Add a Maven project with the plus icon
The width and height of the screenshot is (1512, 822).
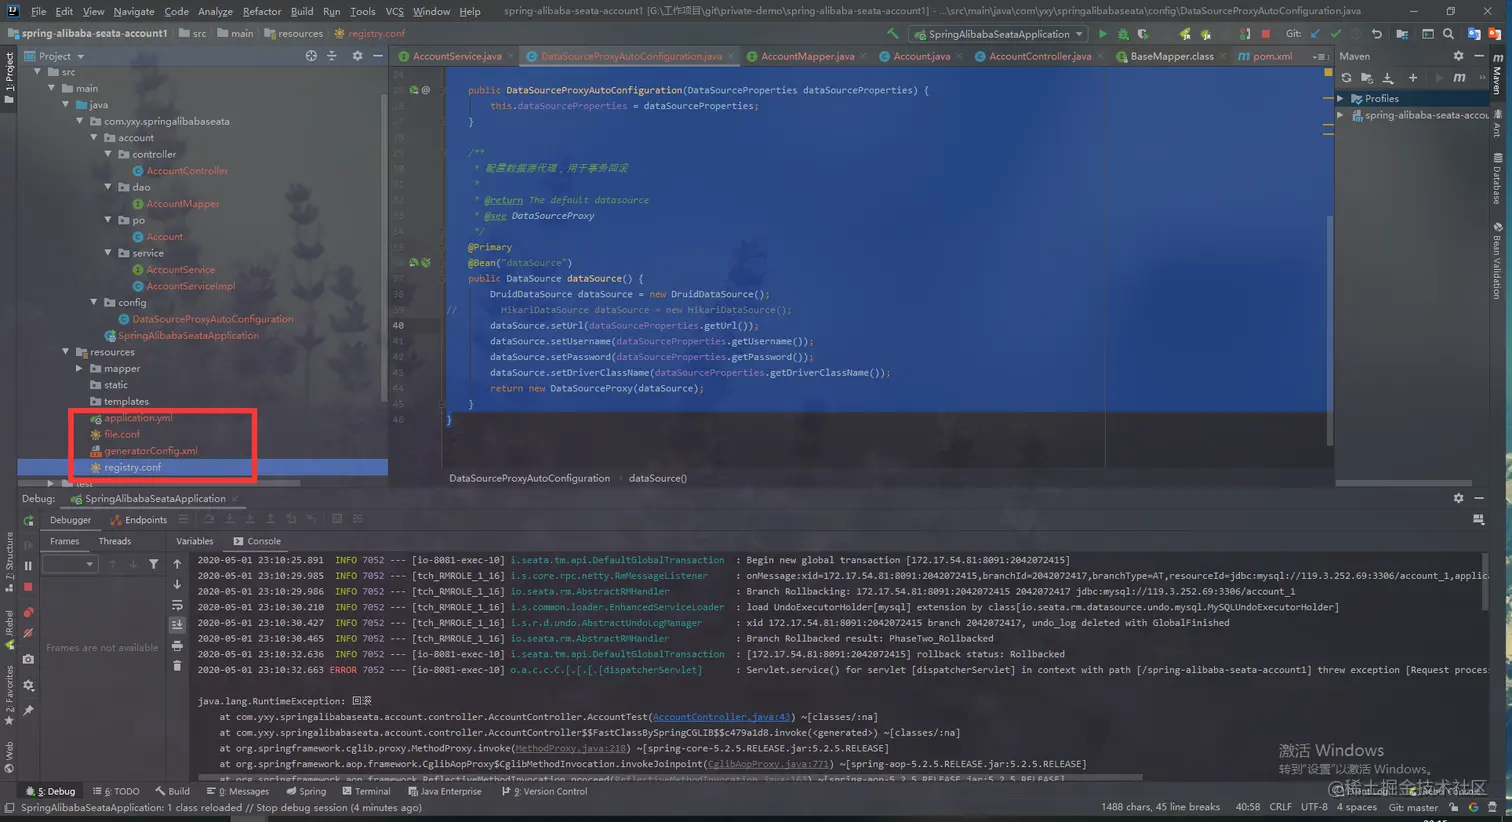[1413, 78]
